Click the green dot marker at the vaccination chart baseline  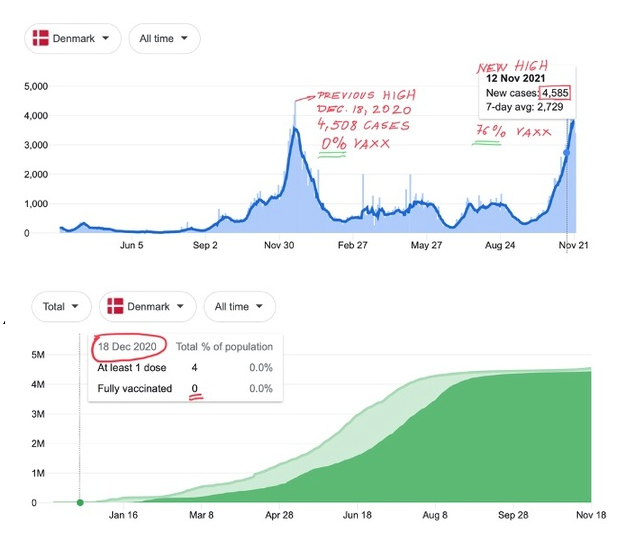pos(80,502)
